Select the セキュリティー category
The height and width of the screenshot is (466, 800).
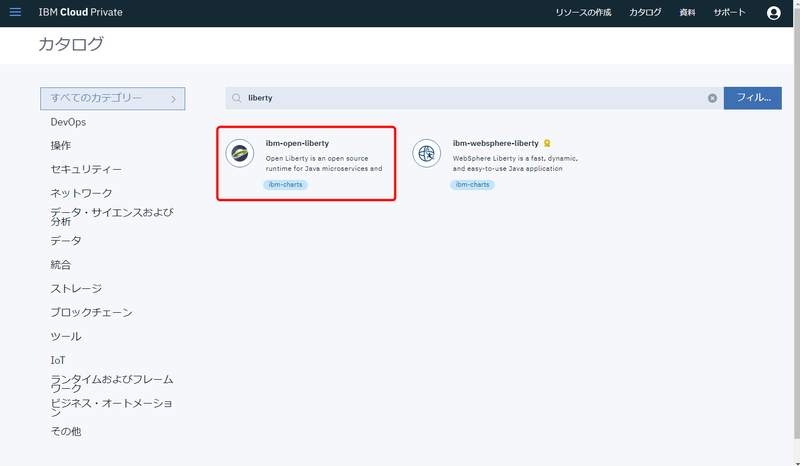86,169
